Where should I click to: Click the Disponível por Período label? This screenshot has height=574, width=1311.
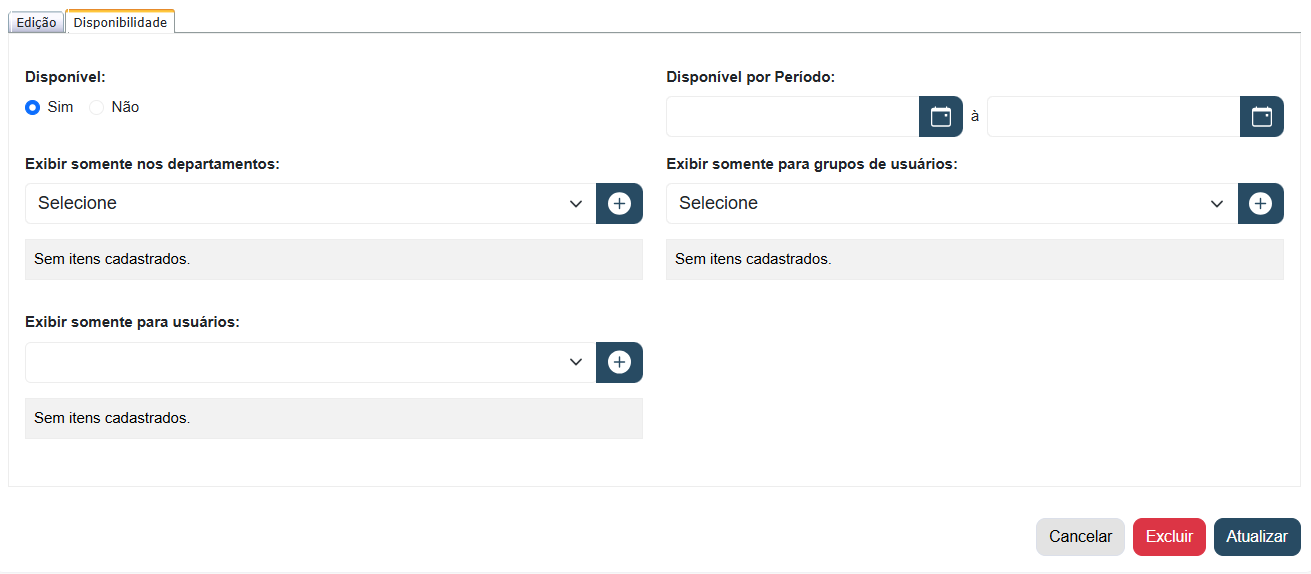(750, 77)
